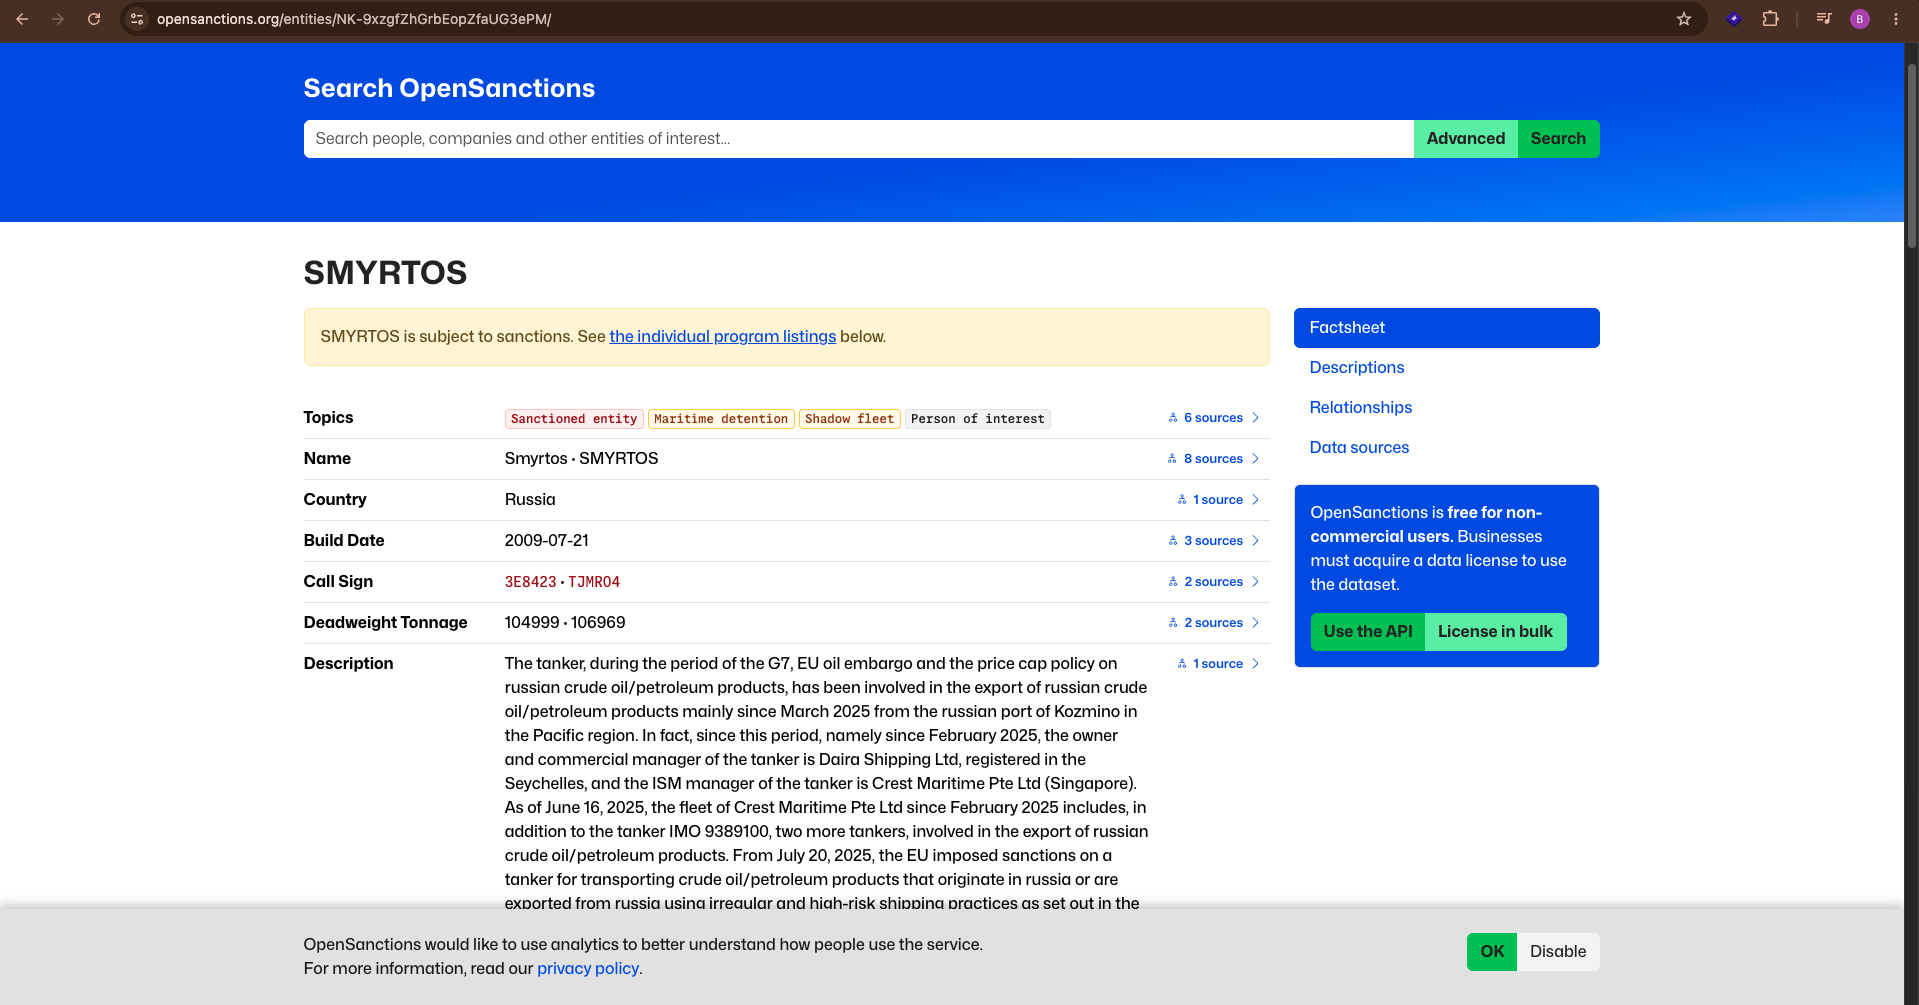1919x1005 pixels.
Task: Disable analytics in the cookie banner
Action: click(1558, 952)
